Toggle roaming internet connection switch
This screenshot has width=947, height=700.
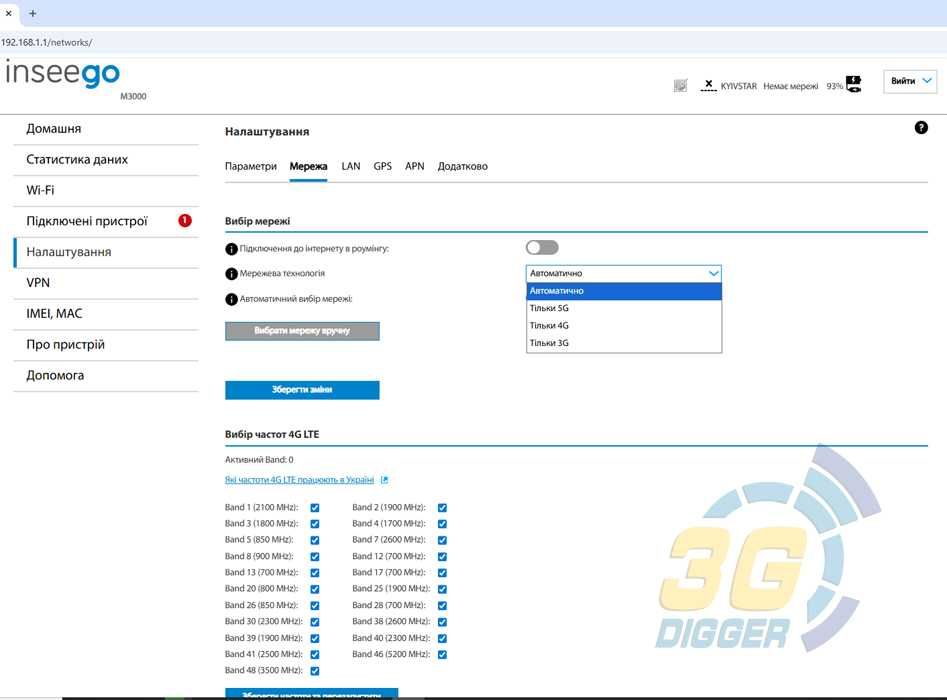click(542, 248)
